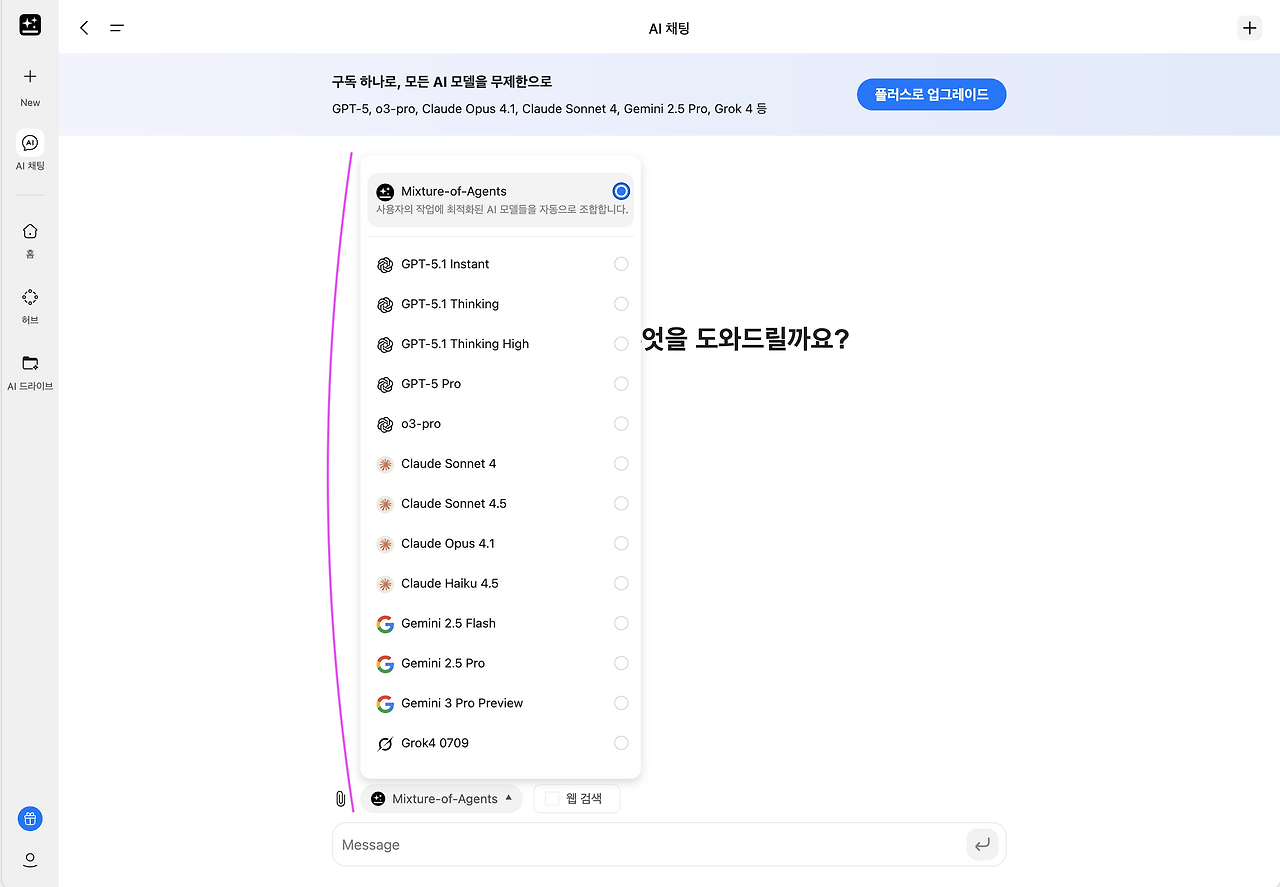The width and height of the screenshot is (1280, 887).
Task: Click the 플러스로 업그레이드 button
Action: tap(931, 95)
